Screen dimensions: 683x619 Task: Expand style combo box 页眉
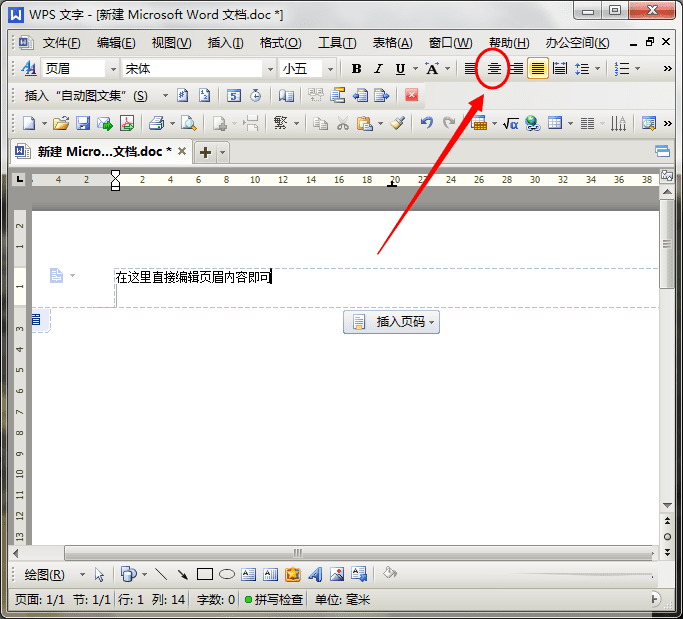[113, 69]
